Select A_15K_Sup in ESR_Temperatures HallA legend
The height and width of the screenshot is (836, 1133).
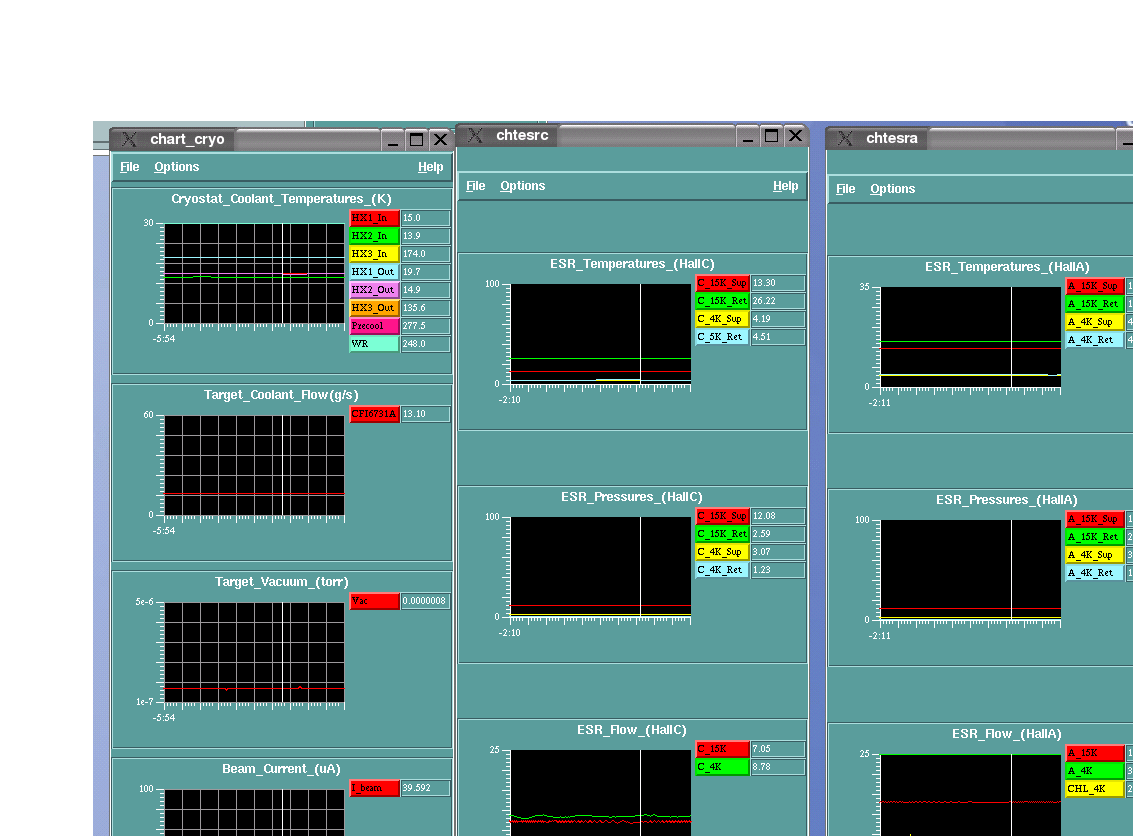(1095, 285)
